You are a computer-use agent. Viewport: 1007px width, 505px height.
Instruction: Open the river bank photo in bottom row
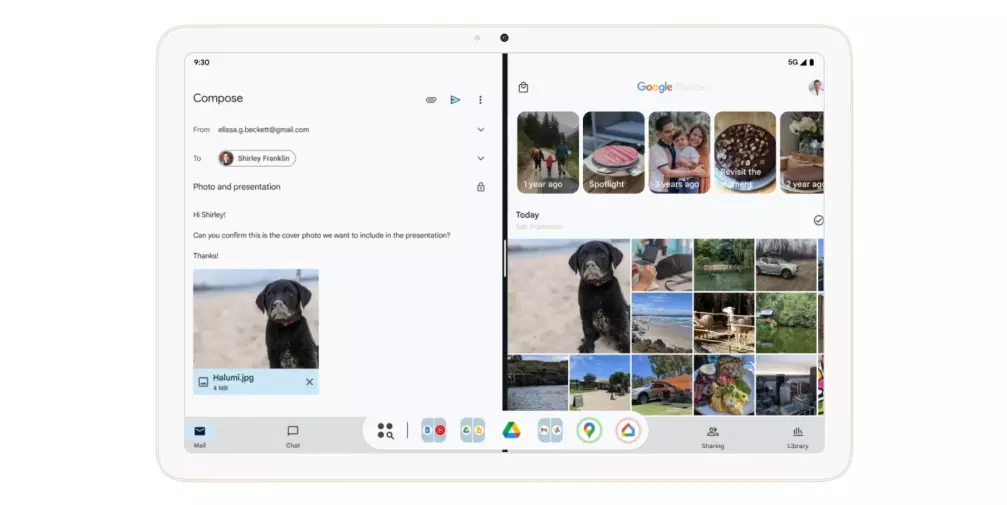(x=538, y=383)
